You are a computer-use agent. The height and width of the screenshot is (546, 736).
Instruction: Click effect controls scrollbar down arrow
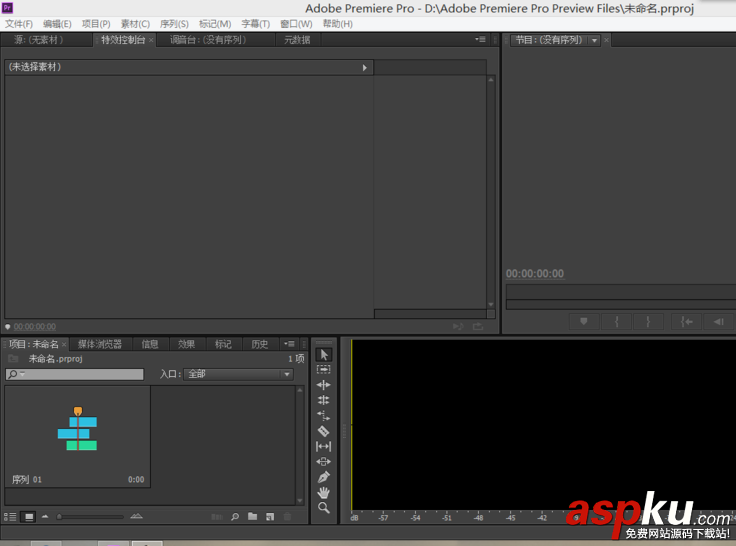[x=491, y=305]
